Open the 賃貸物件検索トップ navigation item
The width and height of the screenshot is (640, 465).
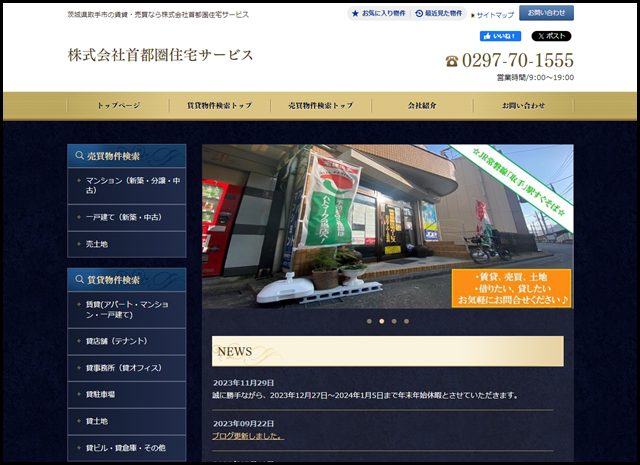pos(220,105)
